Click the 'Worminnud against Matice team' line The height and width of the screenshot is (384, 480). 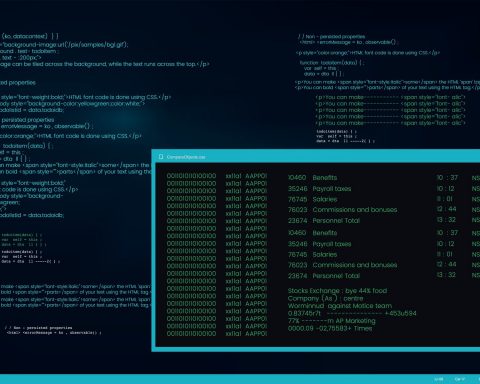click(340, 306)
